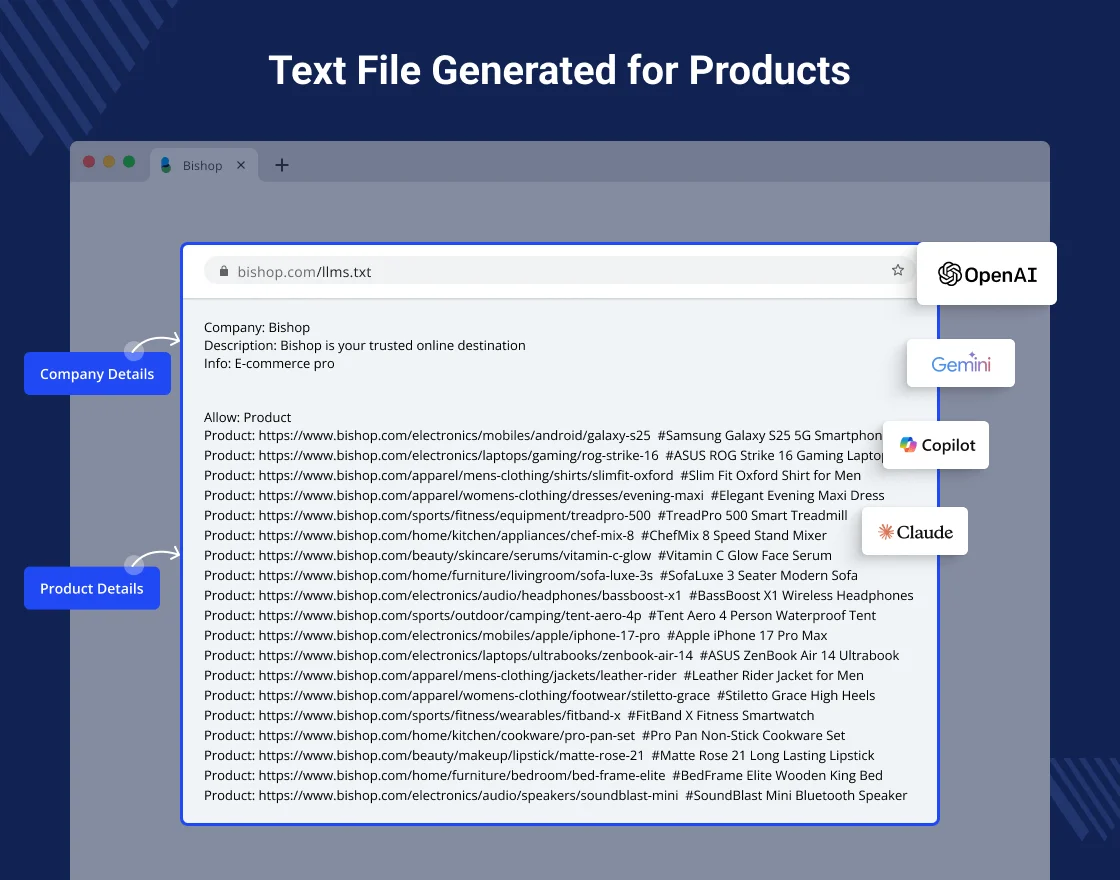The width and height of the screenshot is (1120, 880).
Task: Click the iphone-17-pro product URL
Action: point(459,635)
